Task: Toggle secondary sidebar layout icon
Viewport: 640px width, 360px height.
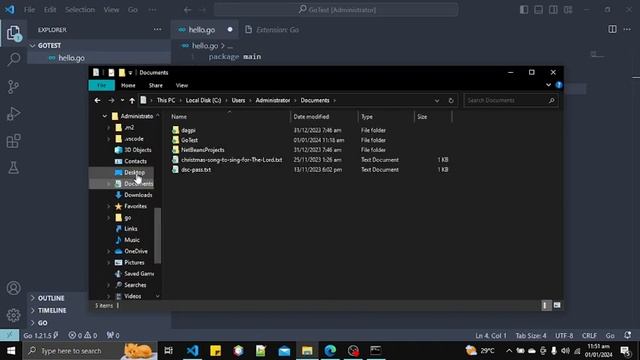Action: click(553, 10)
